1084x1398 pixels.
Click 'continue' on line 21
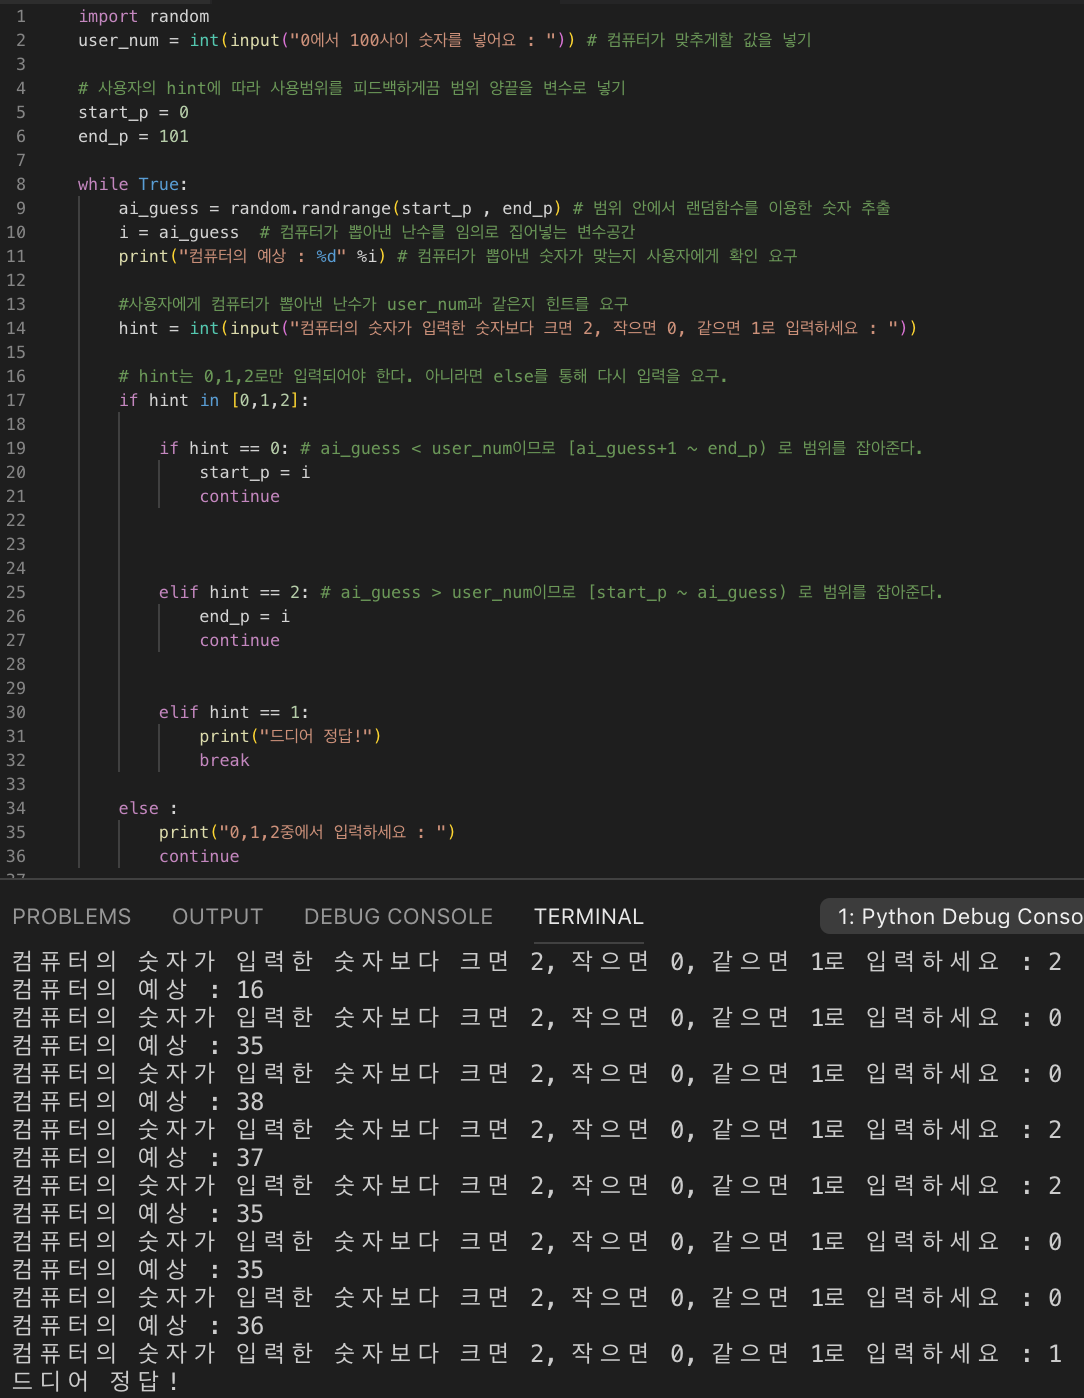(240, 496)
